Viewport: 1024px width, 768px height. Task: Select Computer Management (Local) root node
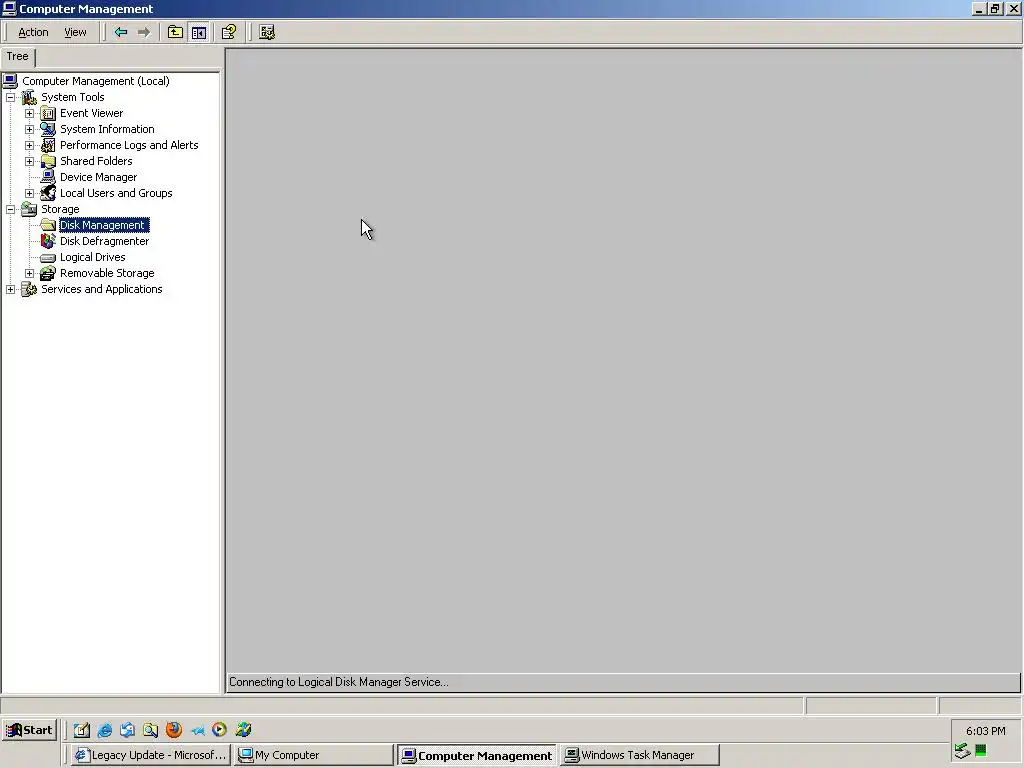tap(96, 81)
